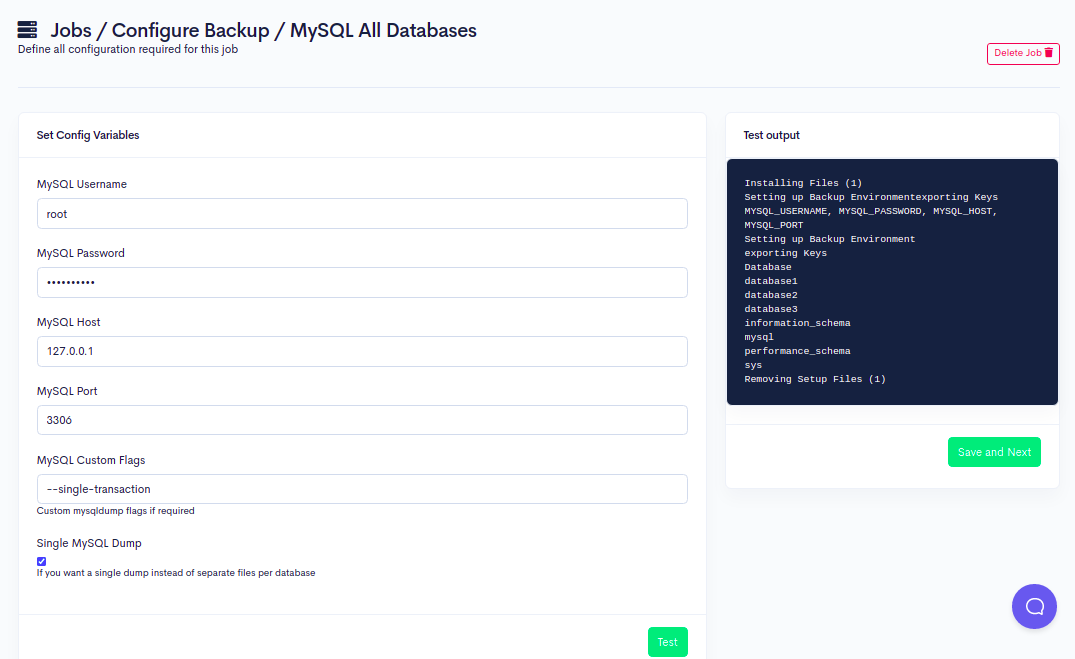
Task: Click 'performance_schema' output line
Action: click(x=797, y=351)
